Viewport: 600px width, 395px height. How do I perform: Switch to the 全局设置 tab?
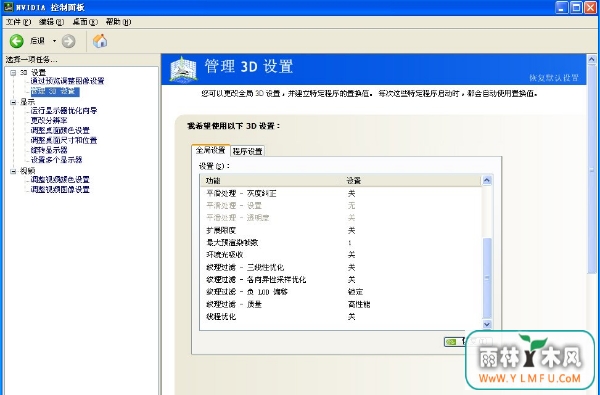[x=210, y=150]
